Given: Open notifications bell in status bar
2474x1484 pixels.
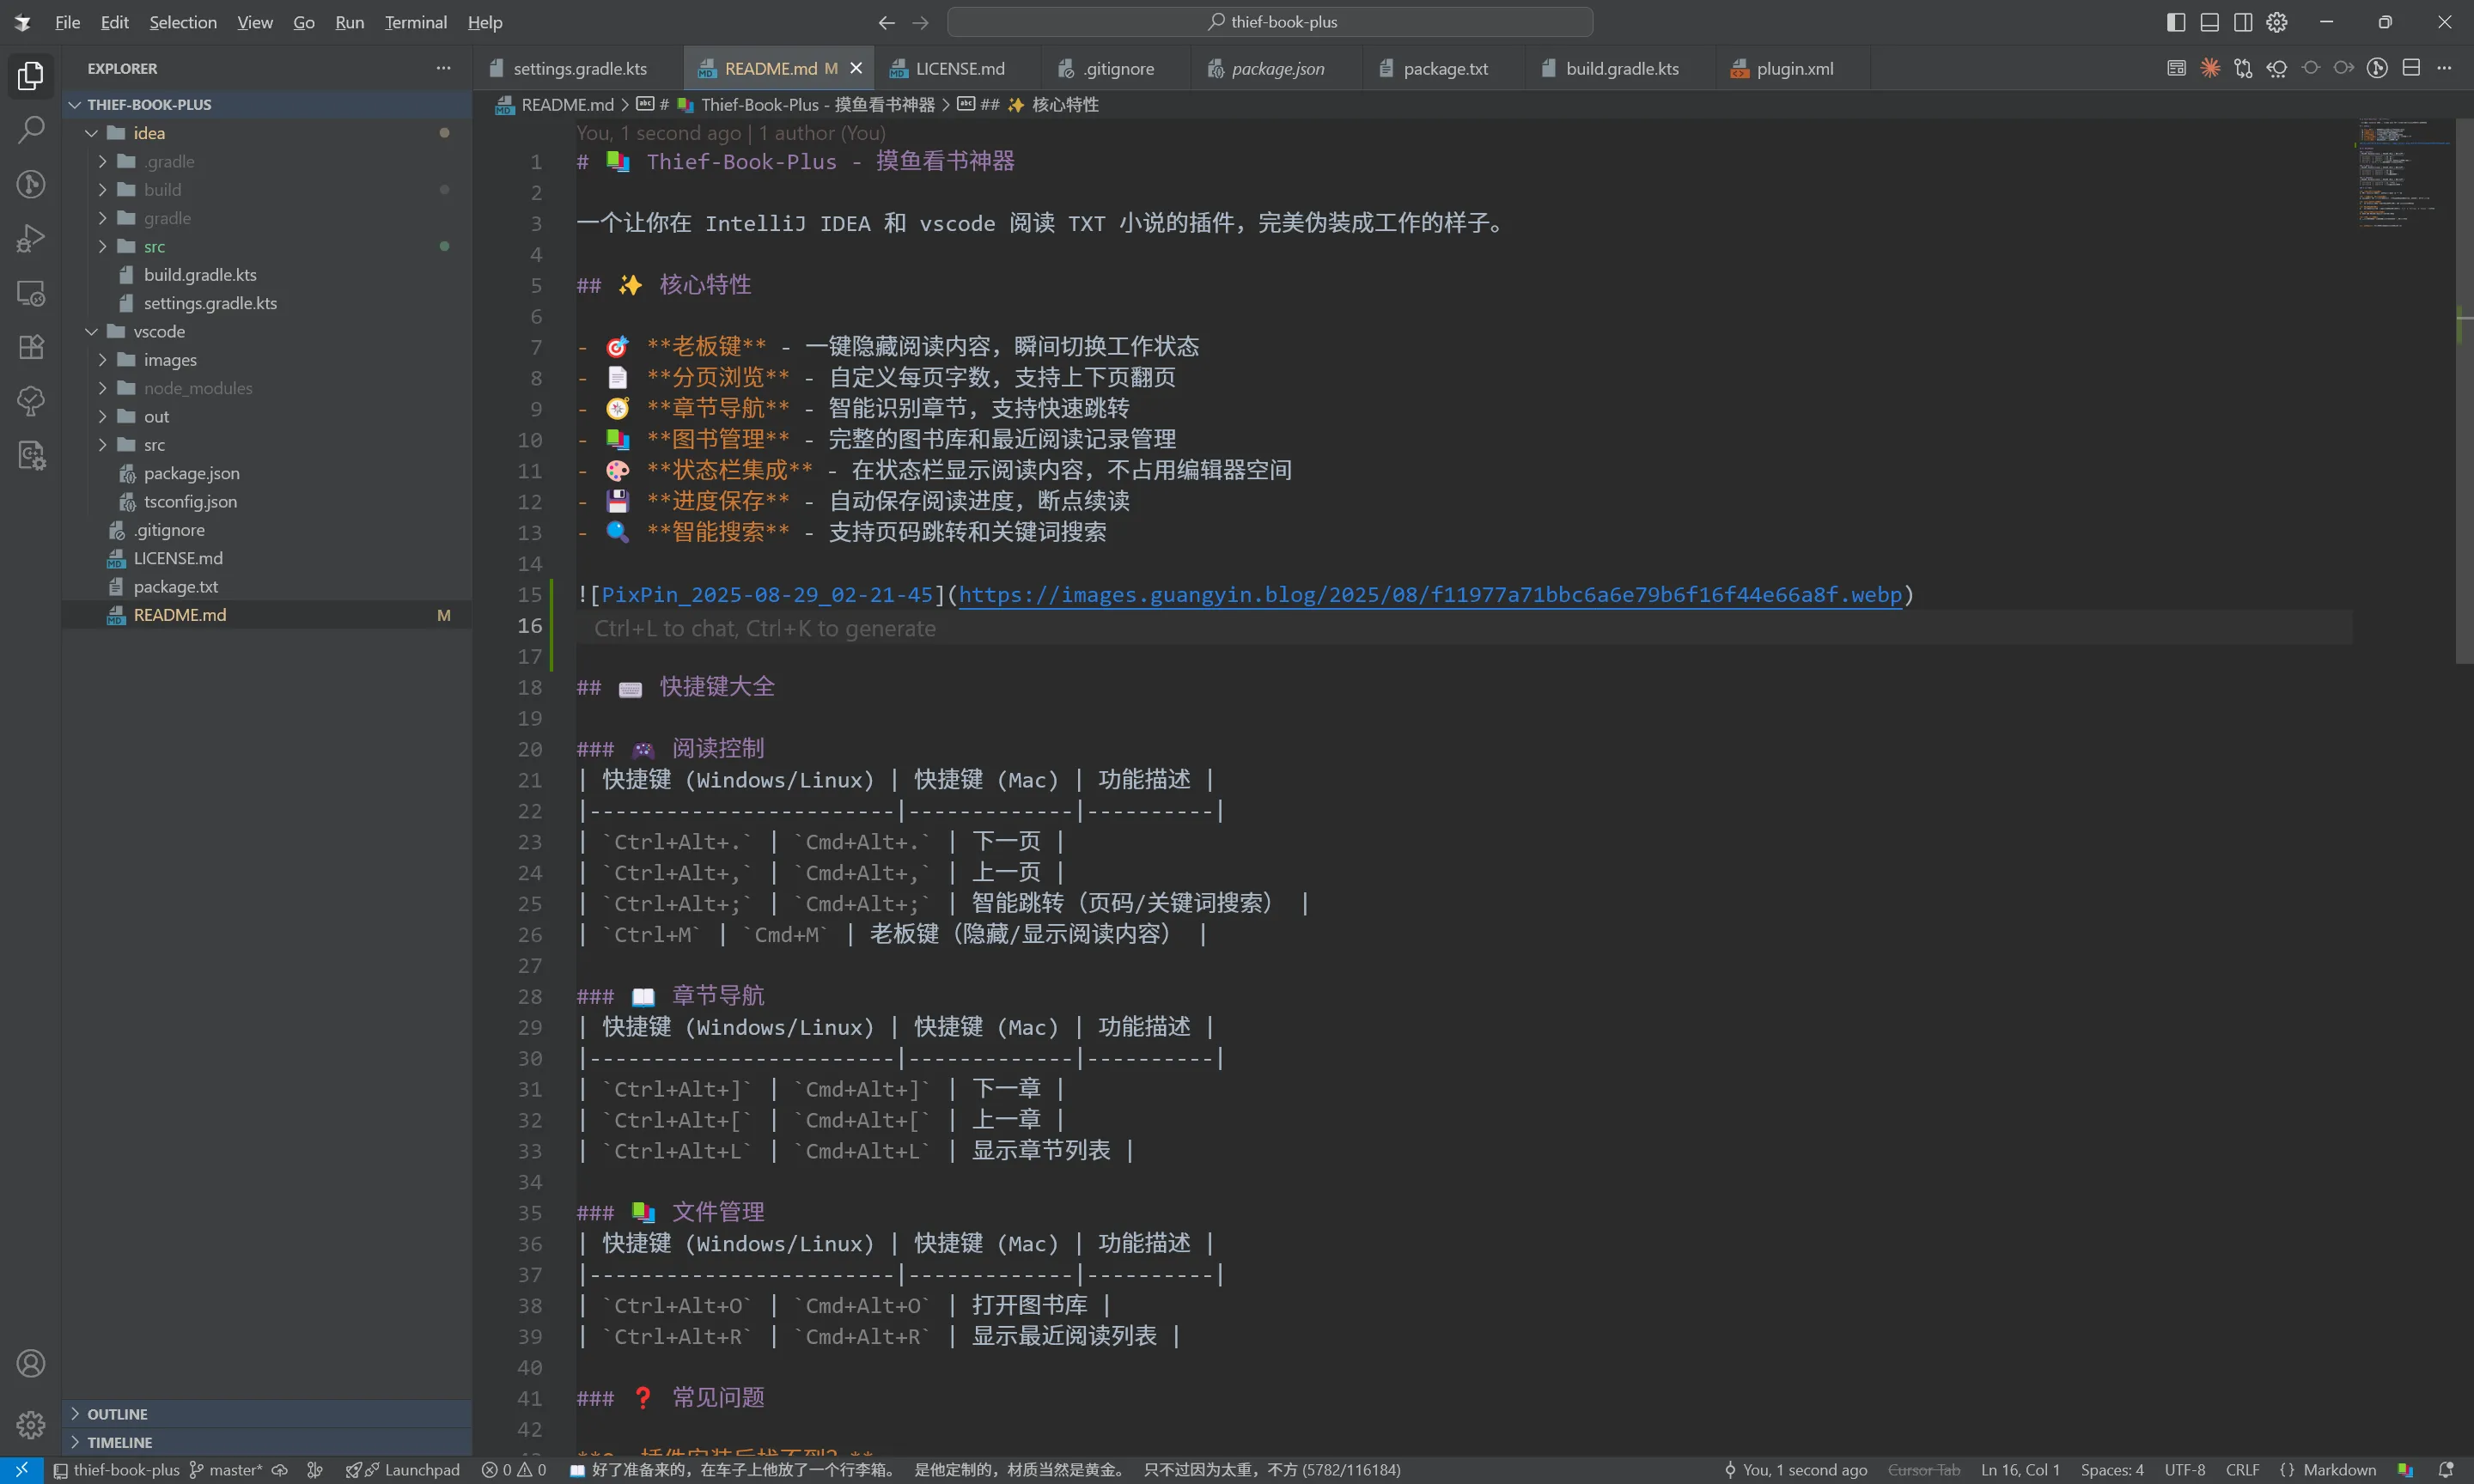Looking at the screenshot, I should tap(2446, 1470).
